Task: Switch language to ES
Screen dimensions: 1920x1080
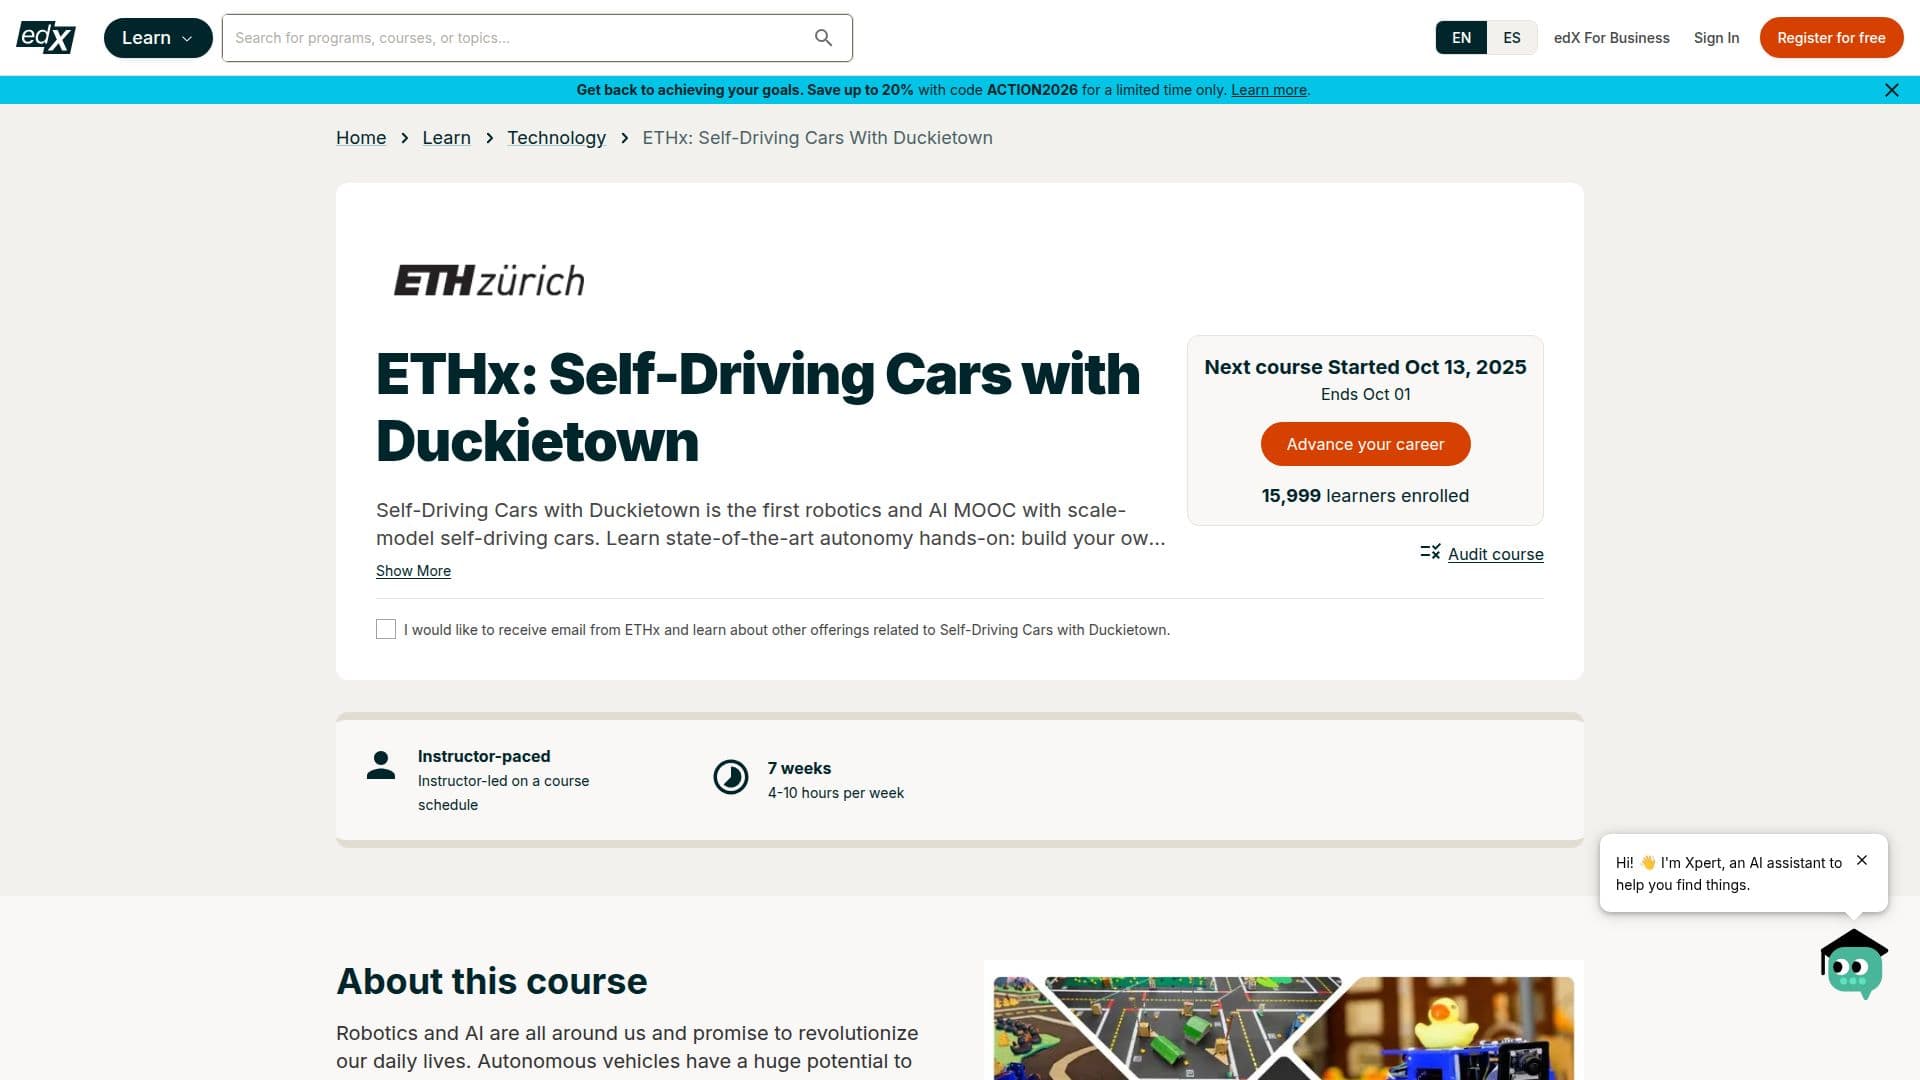Action: pyautogui.click(x=1512, y=38)
